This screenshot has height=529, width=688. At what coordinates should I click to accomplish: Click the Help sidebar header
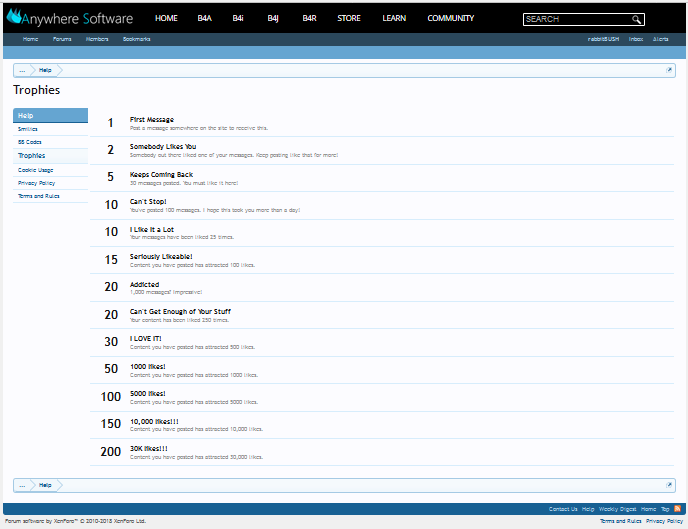50,115
